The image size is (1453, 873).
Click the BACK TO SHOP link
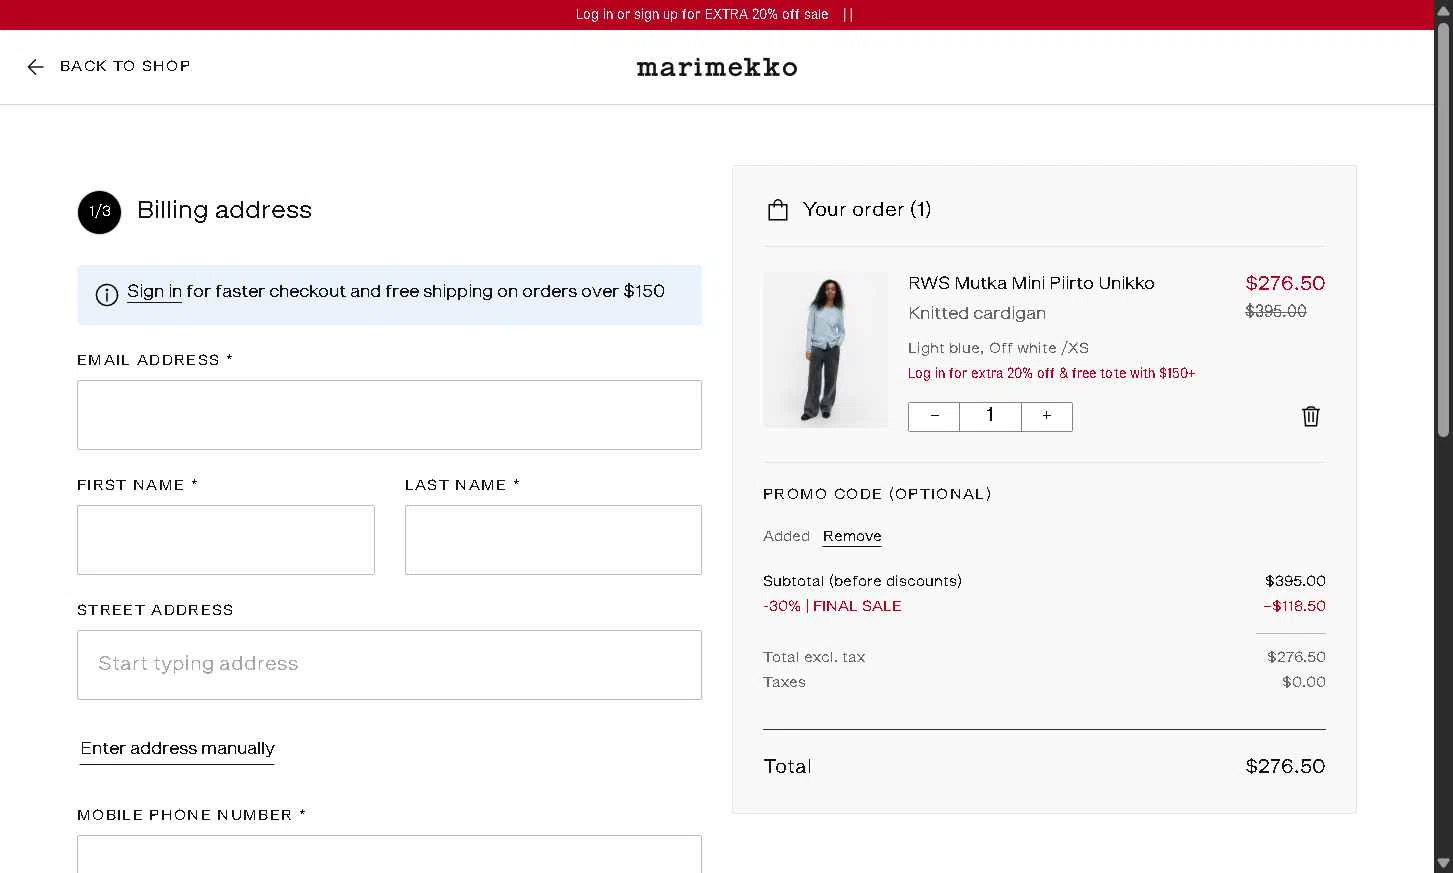click(x=125, y=66)
